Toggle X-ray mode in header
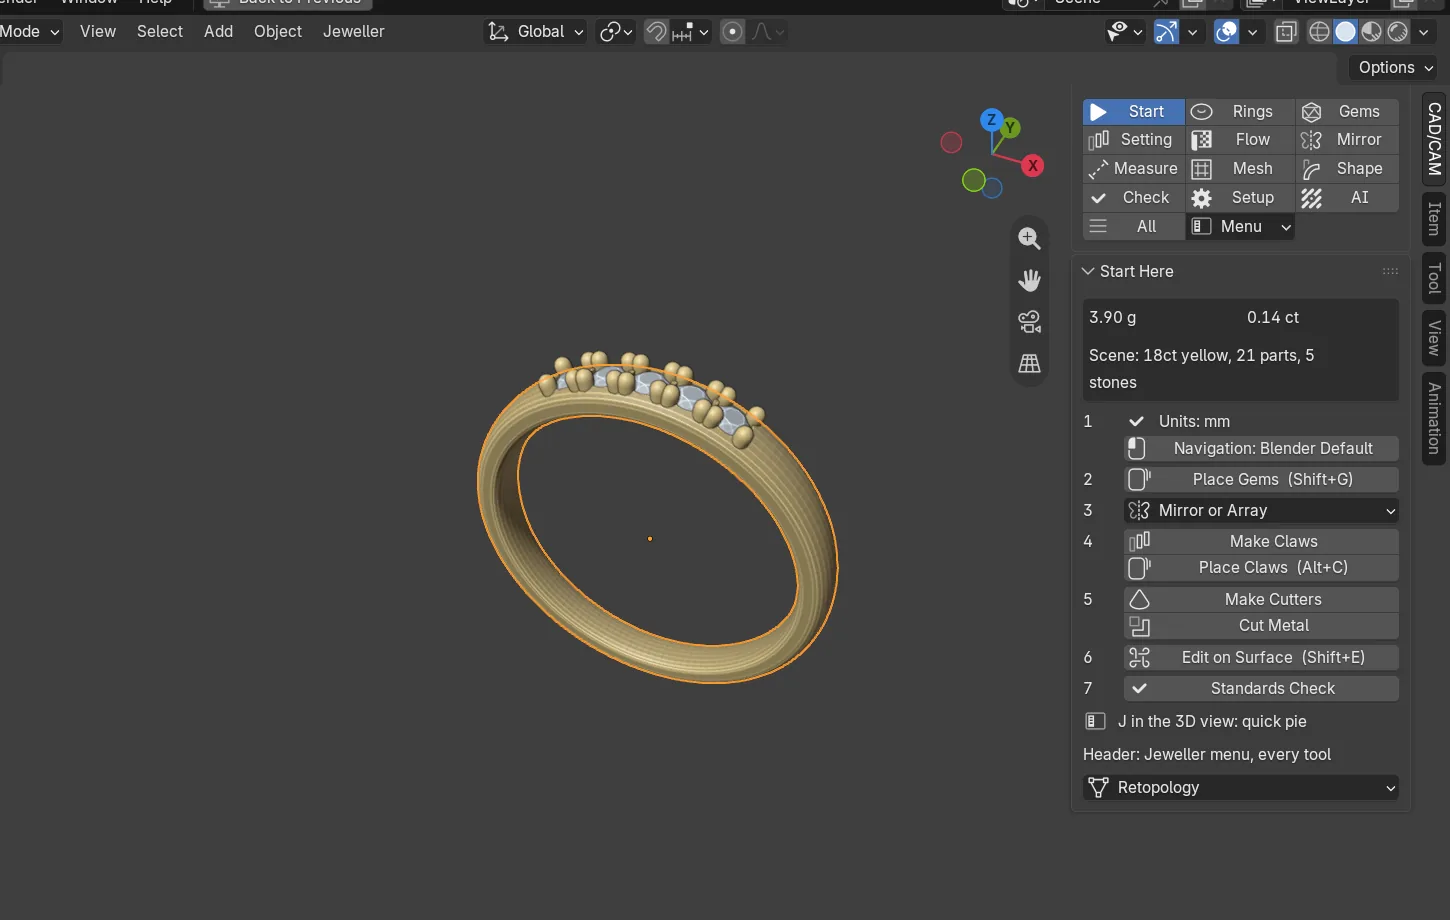Screen dimensions: 1450x920 pos(1286,32)
